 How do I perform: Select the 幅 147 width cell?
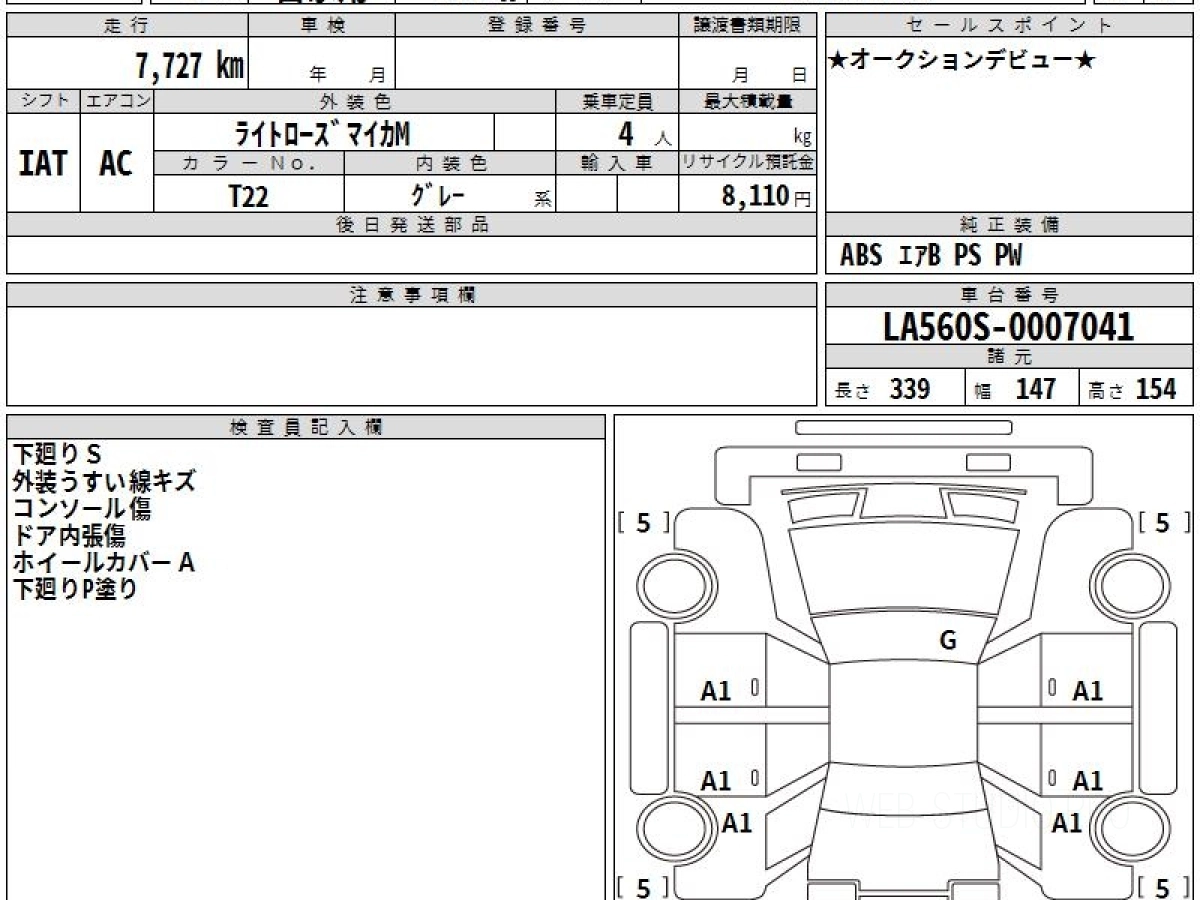[x=1022, y=389]
